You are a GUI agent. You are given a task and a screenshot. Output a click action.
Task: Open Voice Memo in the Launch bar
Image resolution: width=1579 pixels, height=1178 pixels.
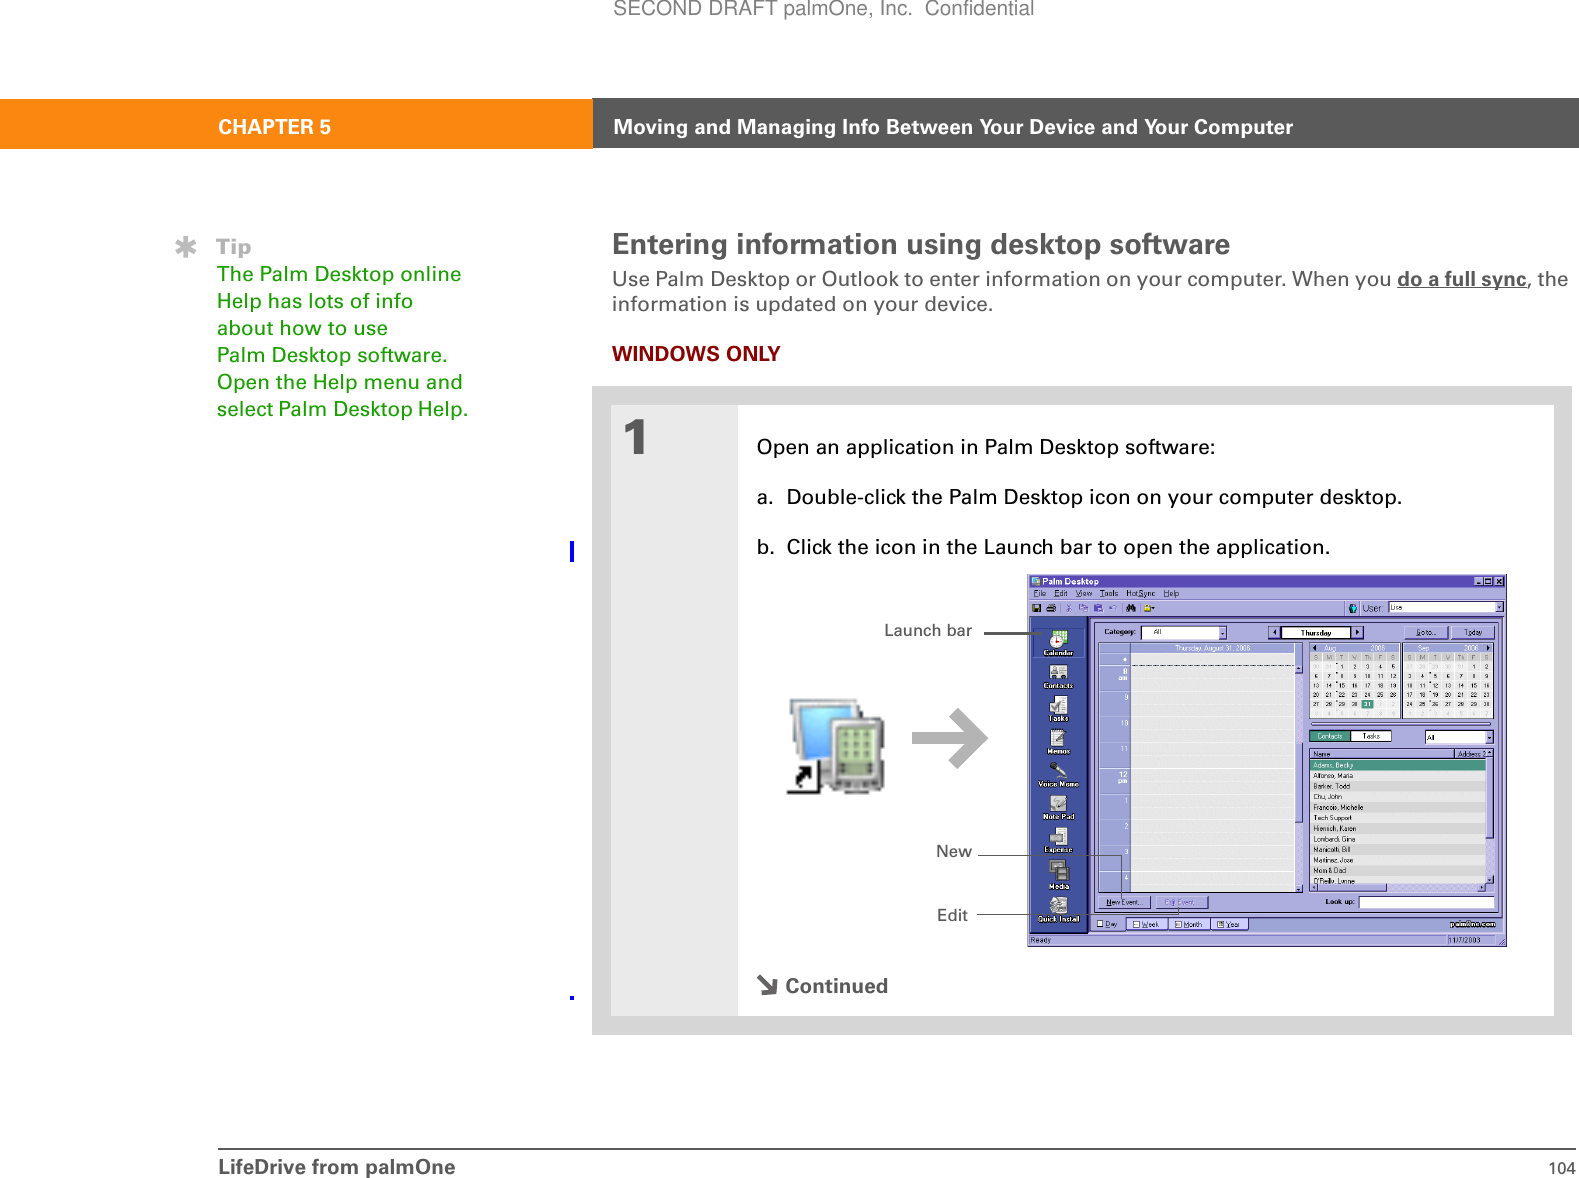pyautogui.click(x=1058, y=774)
